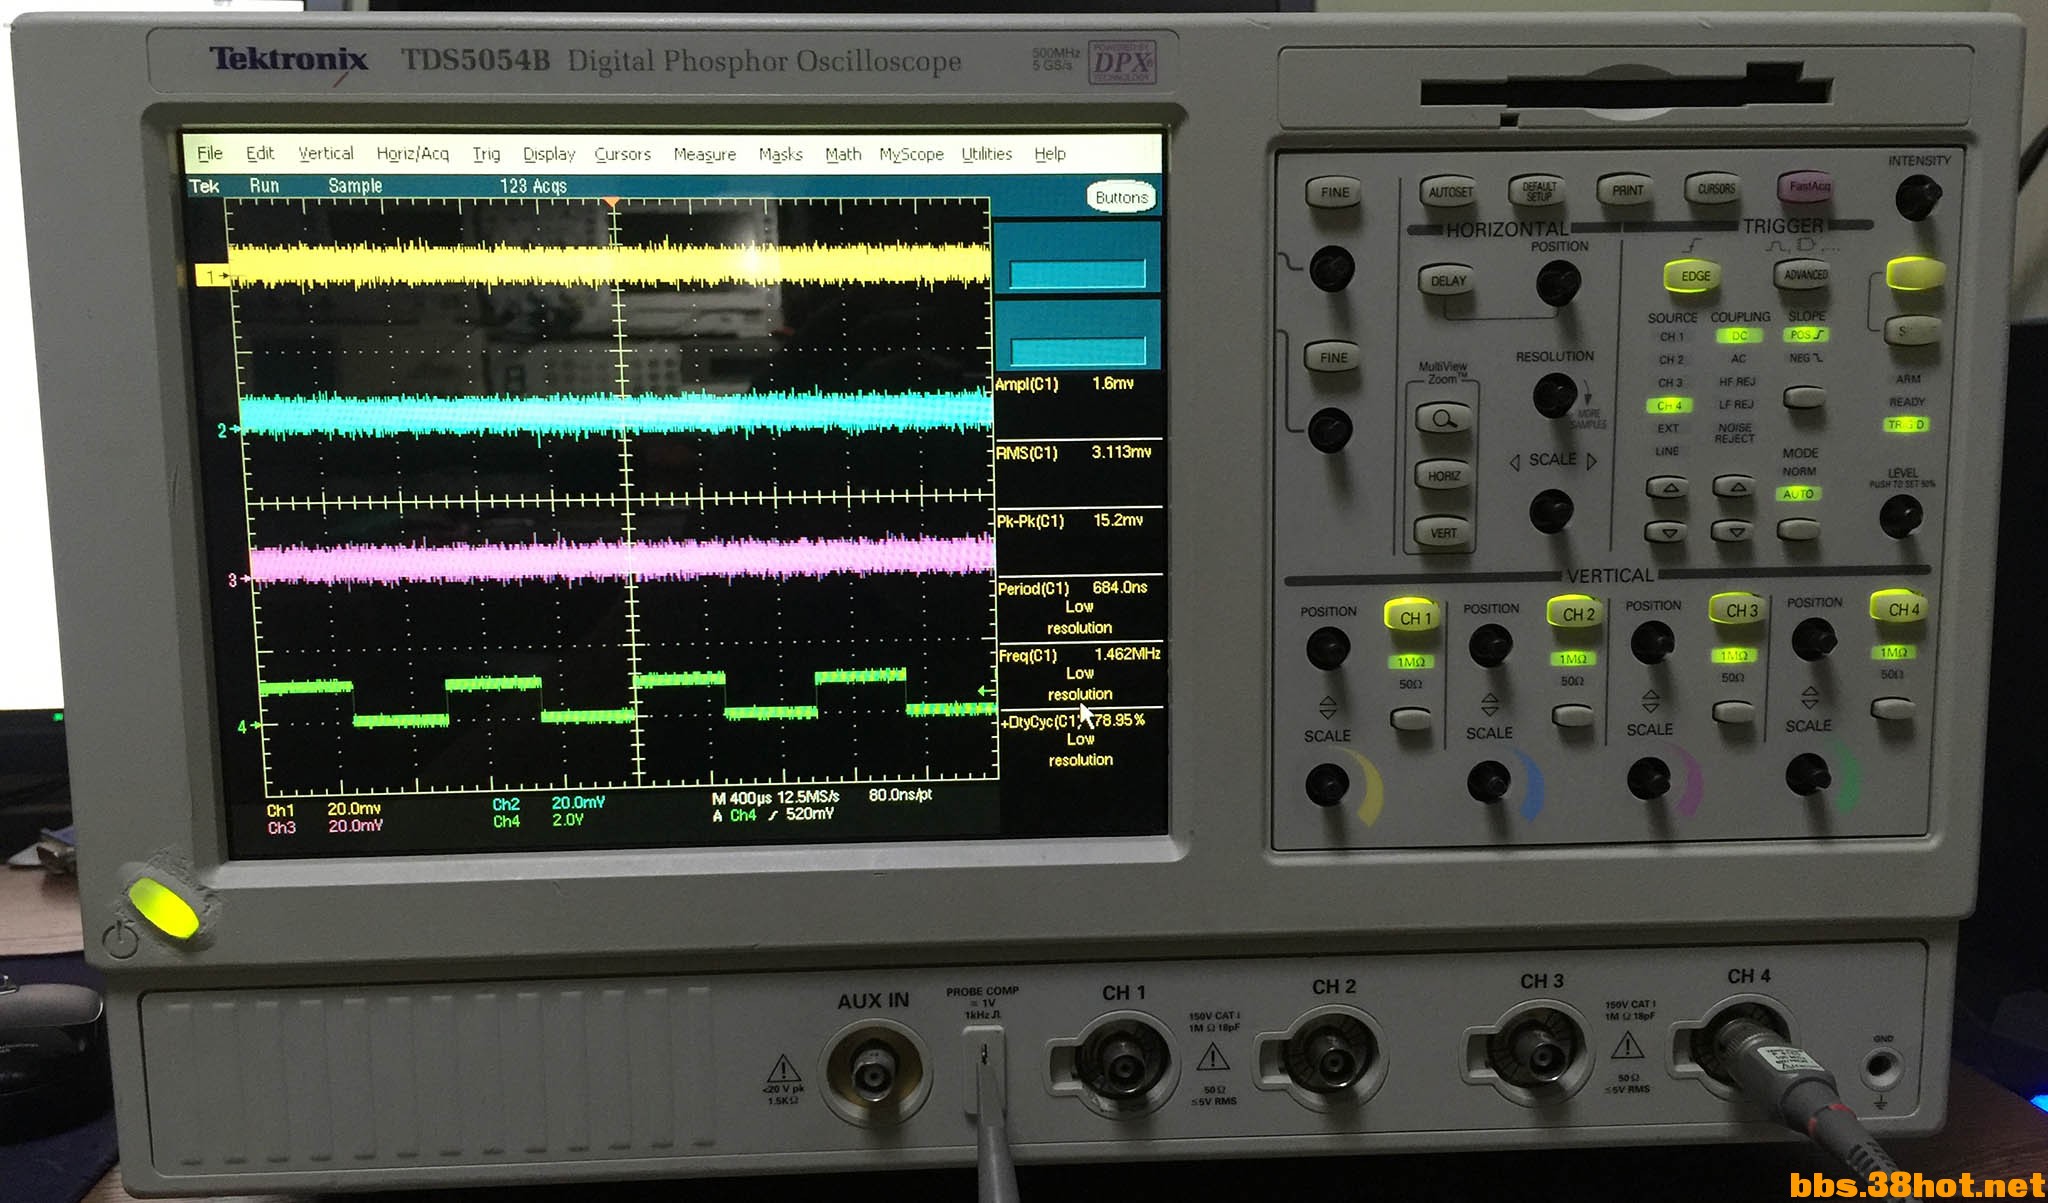
Task: Select the green channel 4 waveform handle
Action: 247,727
